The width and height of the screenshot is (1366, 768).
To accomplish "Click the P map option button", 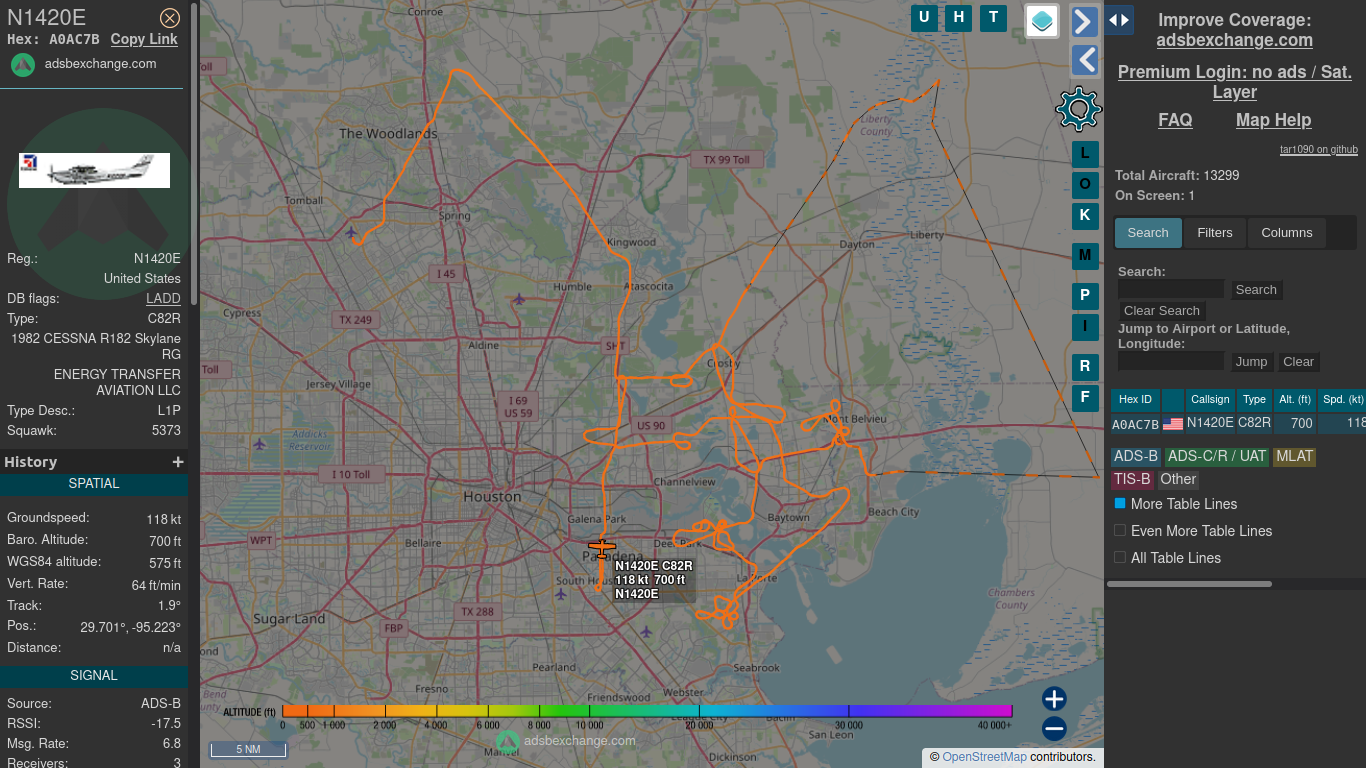I will point(1085,296).
